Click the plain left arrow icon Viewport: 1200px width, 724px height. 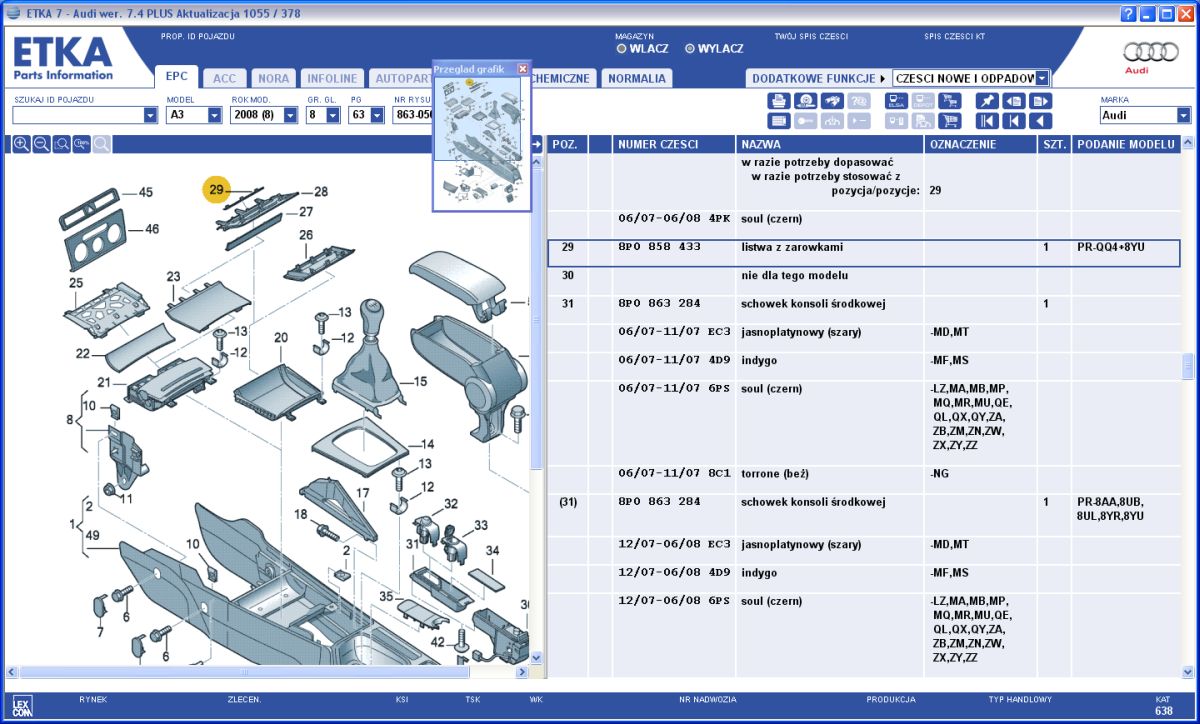tap(1040, 121)
